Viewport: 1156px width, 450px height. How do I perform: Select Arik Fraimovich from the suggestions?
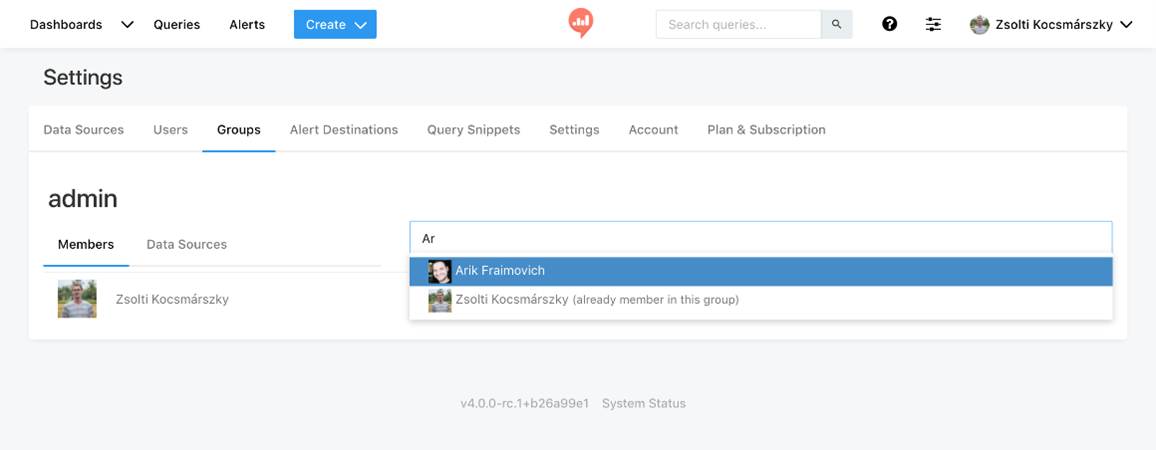(761, 271)
